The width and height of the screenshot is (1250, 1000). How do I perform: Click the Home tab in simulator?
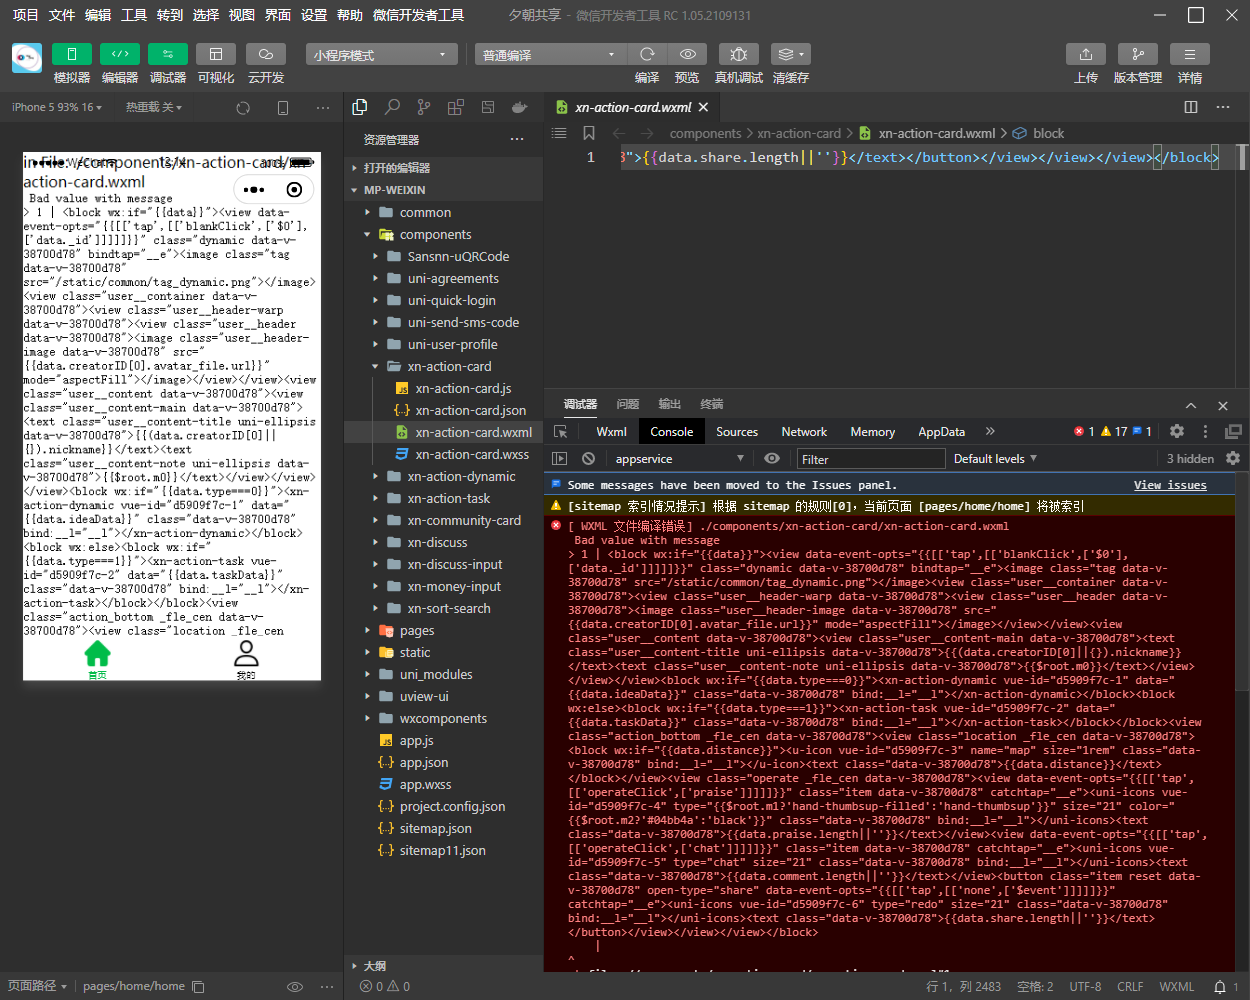coord(97,658)
